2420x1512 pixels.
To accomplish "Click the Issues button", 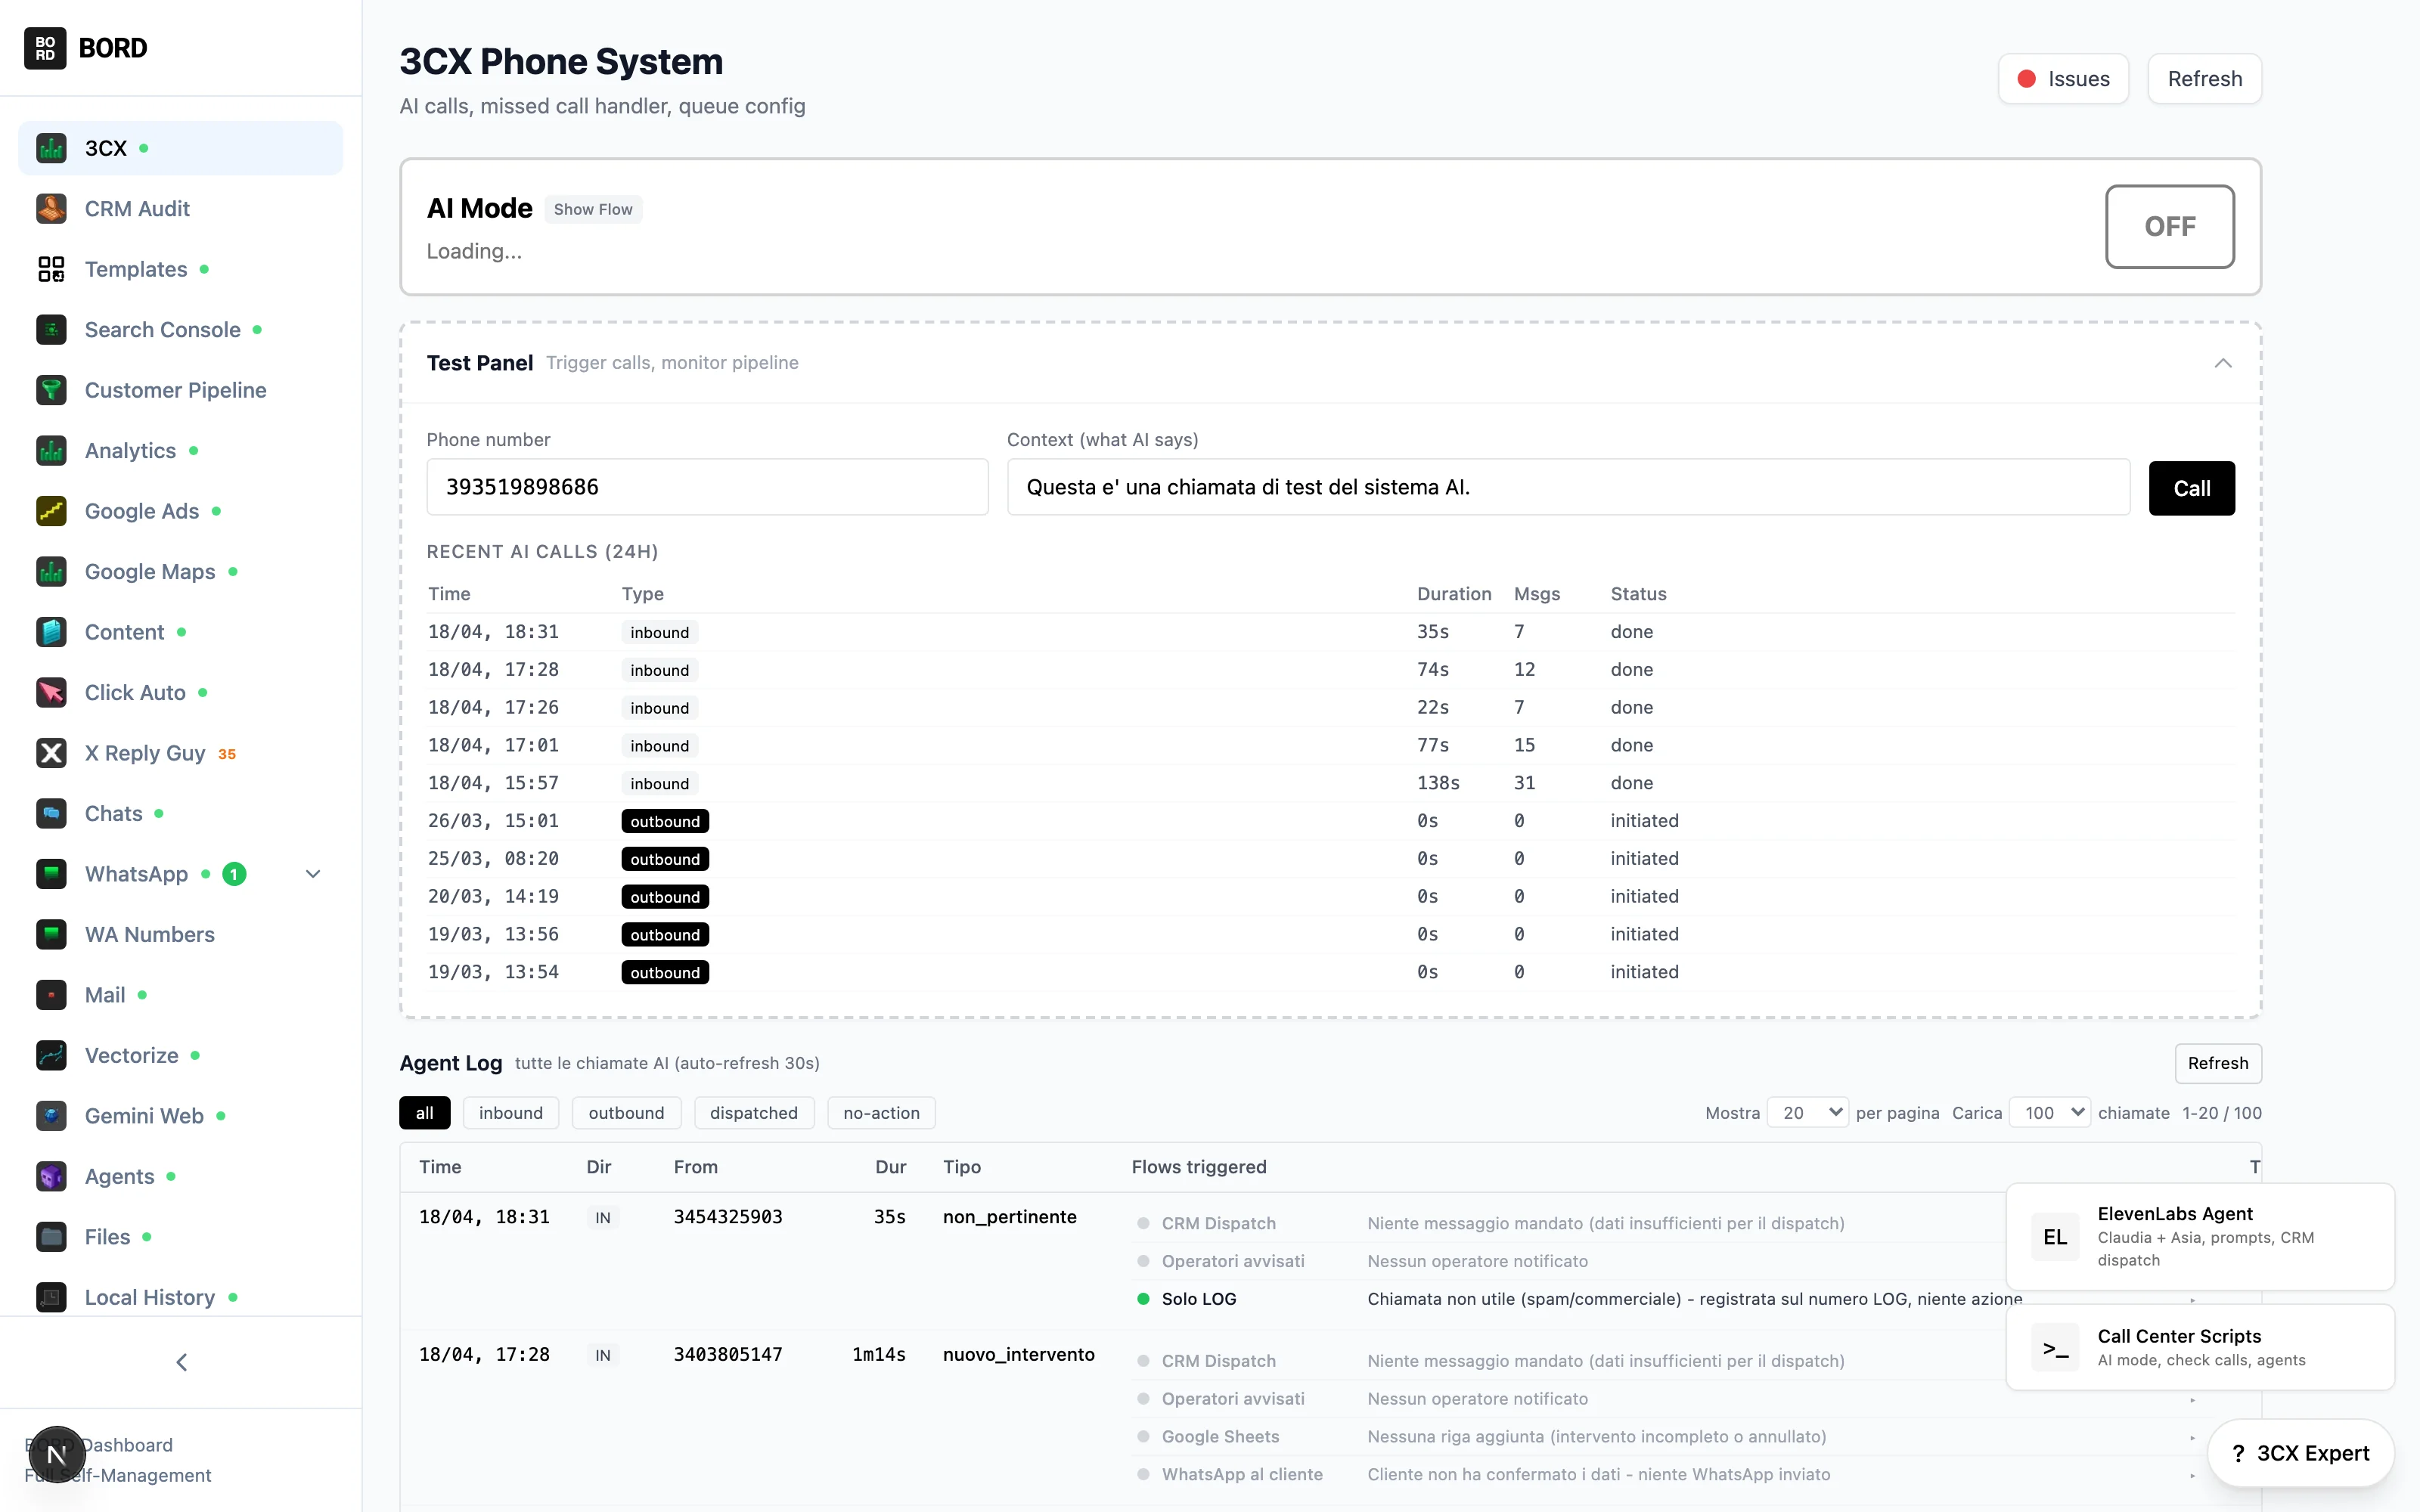I will (2063, 79).
